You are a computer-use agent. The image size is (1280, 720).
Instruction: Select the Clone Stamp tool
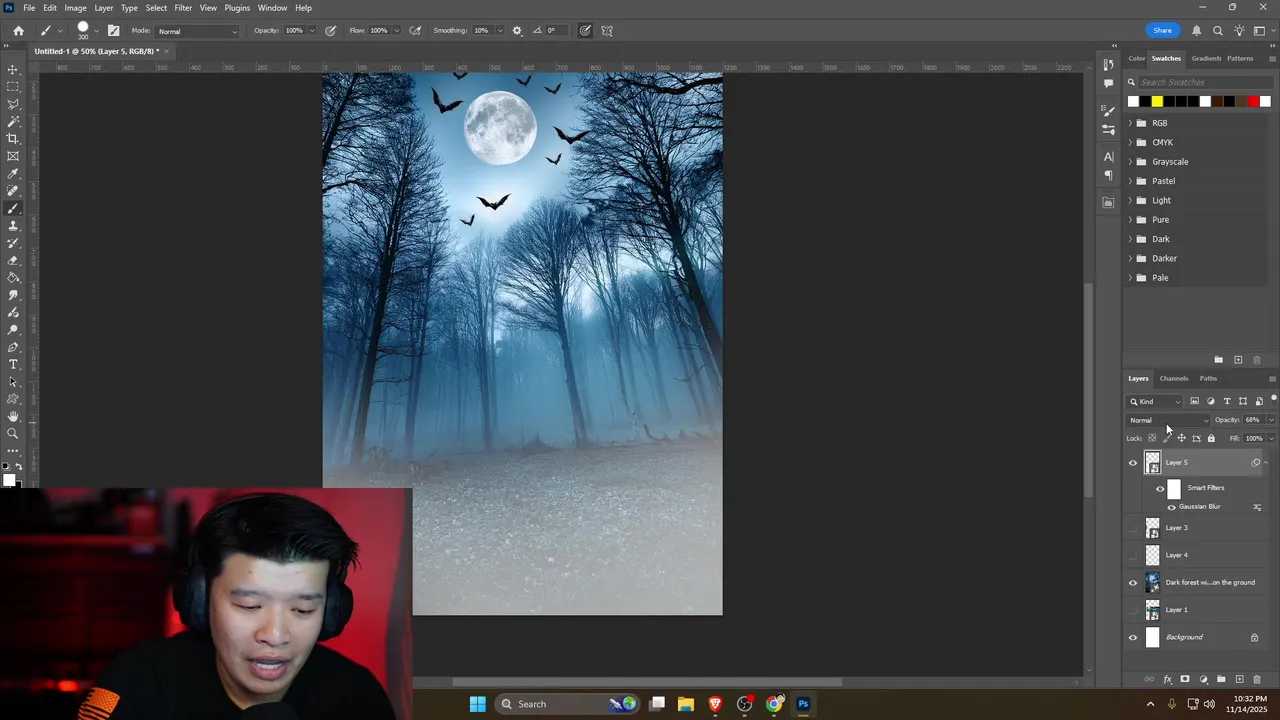click(x=13, y=226)
